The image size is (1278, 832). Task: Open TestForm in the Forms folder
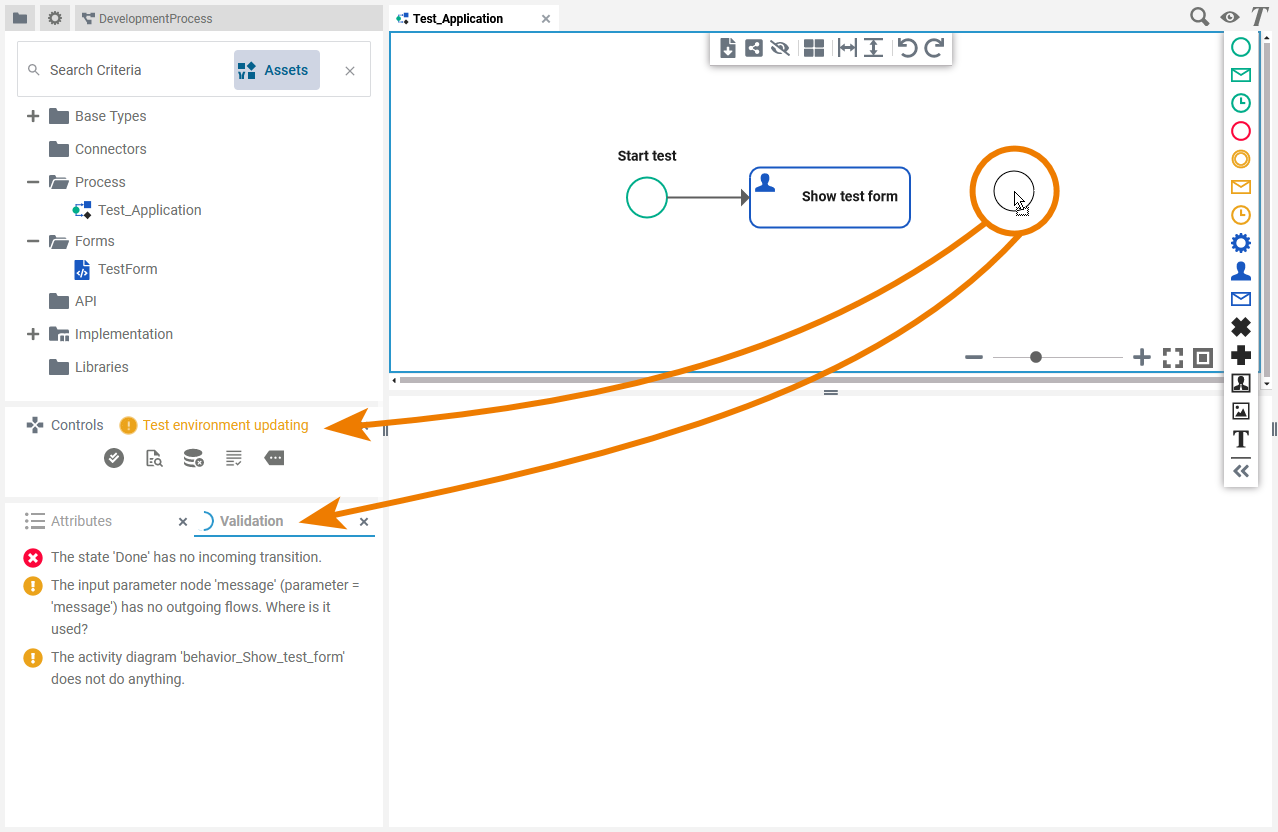click(x=127, y=269)
